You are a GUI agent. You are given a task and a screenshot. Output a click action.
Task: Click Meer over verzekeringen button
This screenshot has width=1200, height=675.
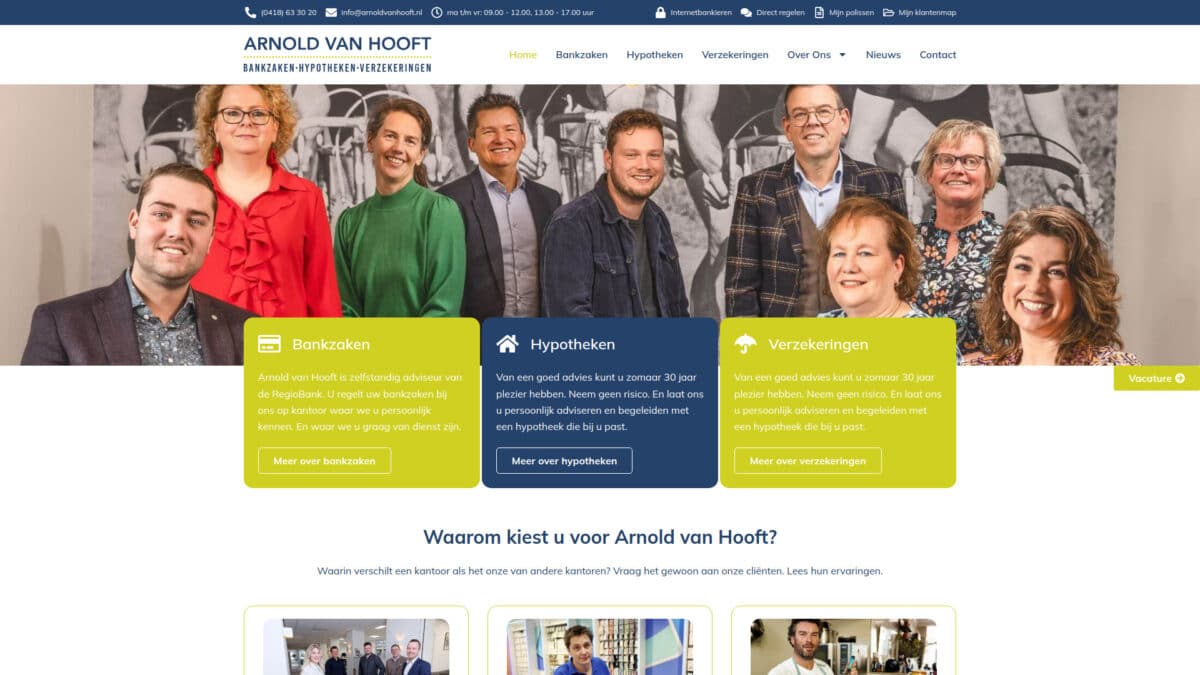click(808, 461)
